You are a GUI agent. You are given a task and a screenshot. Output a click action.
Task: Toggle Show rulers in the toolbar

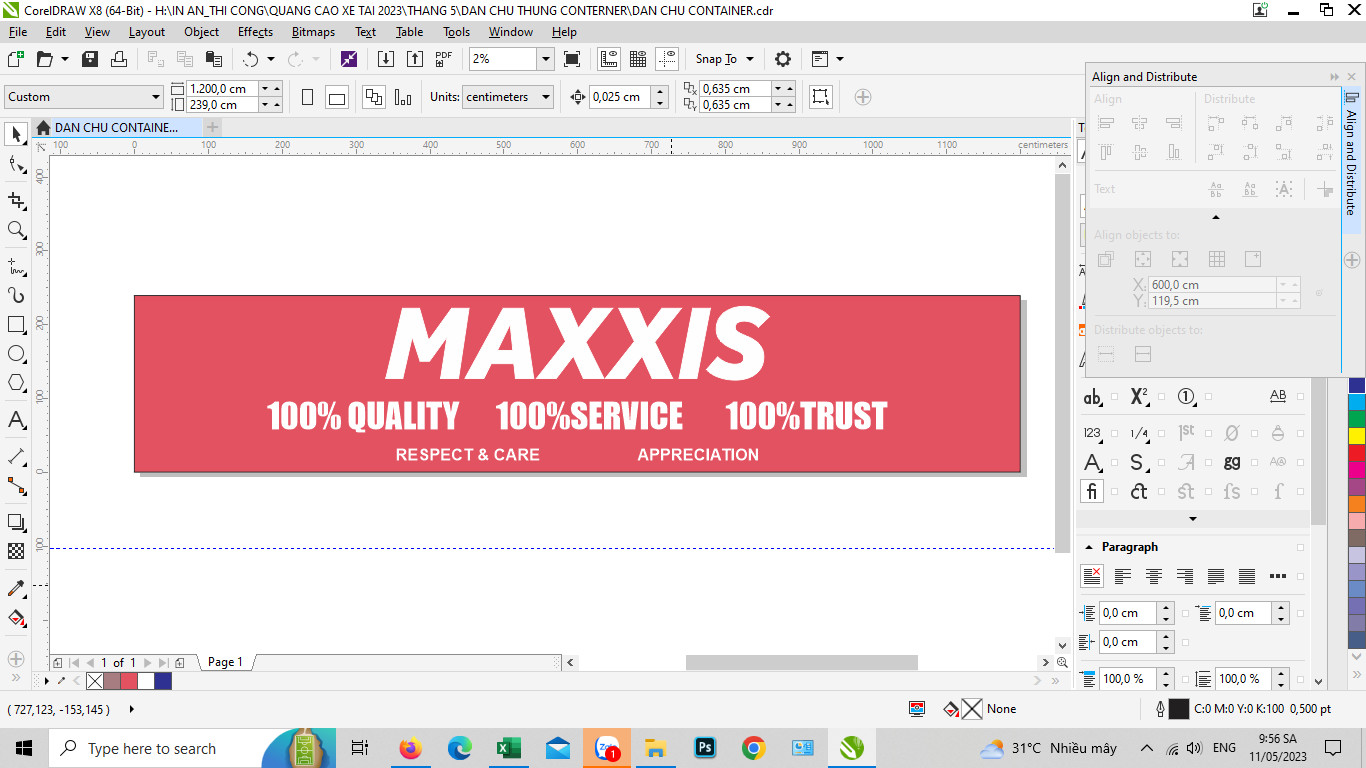point(609,59)
